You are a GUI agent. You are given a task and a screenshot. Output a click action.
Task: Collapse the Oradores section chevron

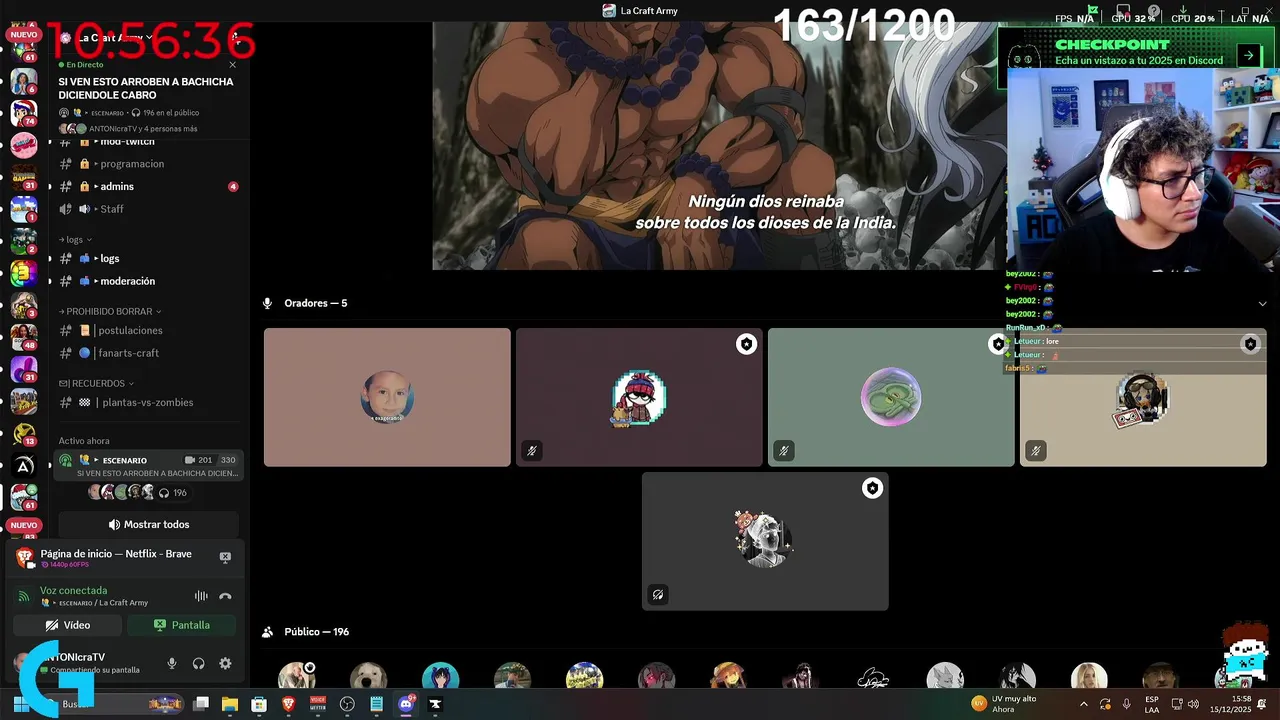1262,303
